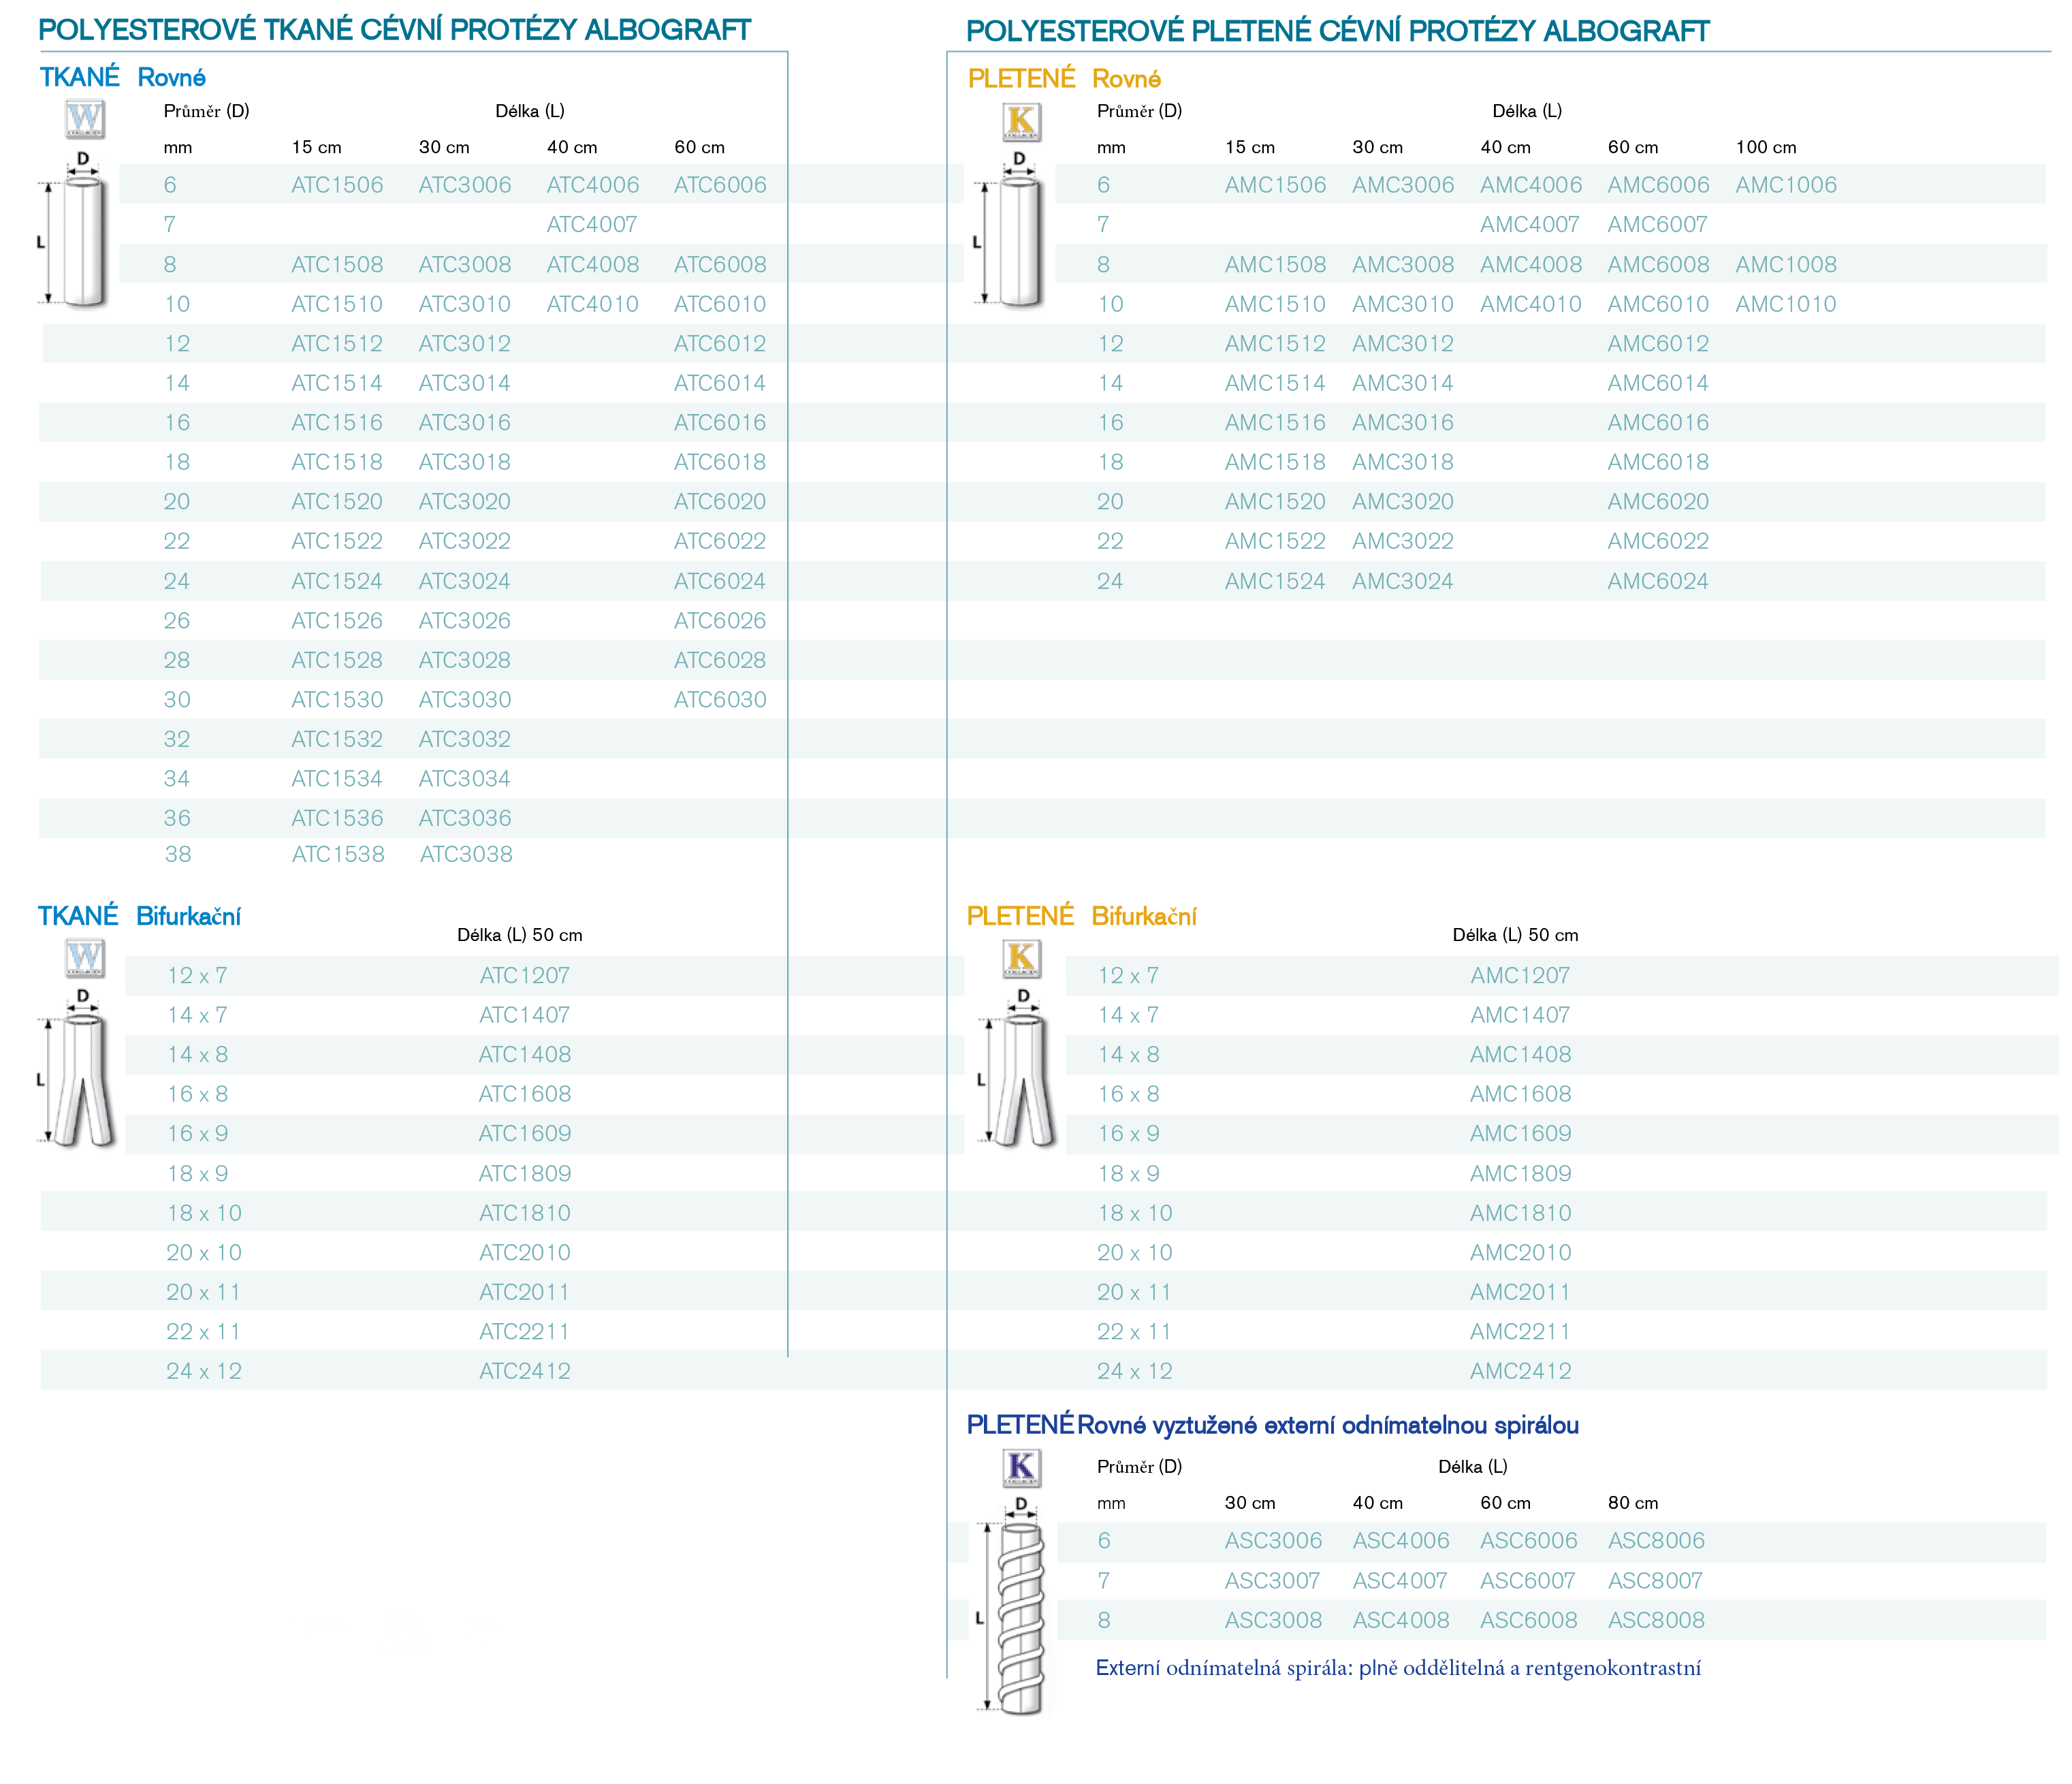The image size is (2072, 1784).
Task: Click product code ATC1520
Action: tap(337, 501)
